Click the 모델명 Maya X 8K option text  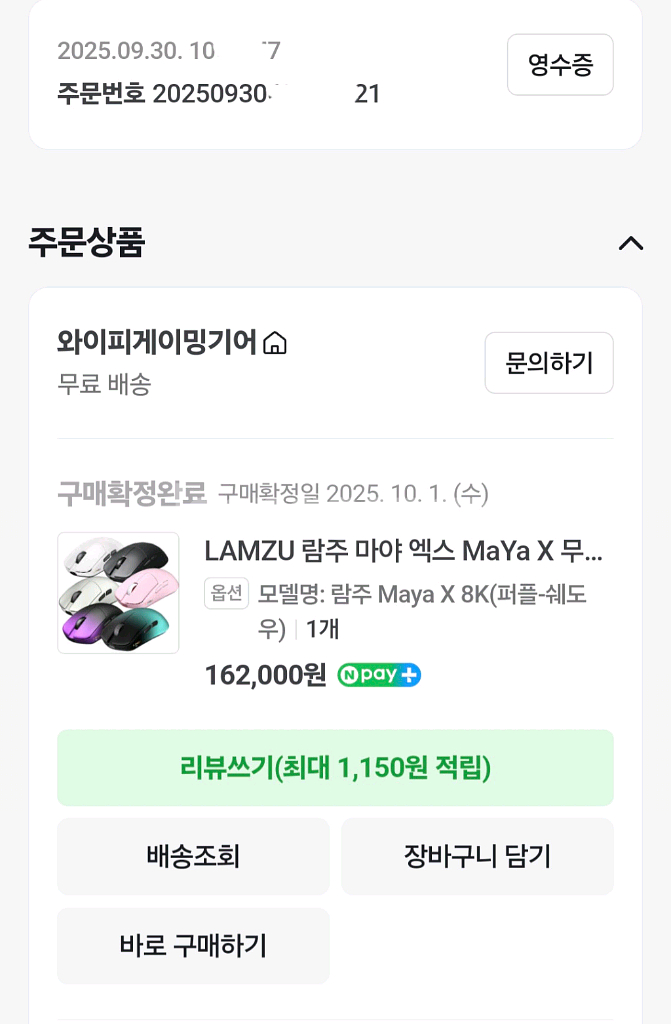(x=420, y=595)
